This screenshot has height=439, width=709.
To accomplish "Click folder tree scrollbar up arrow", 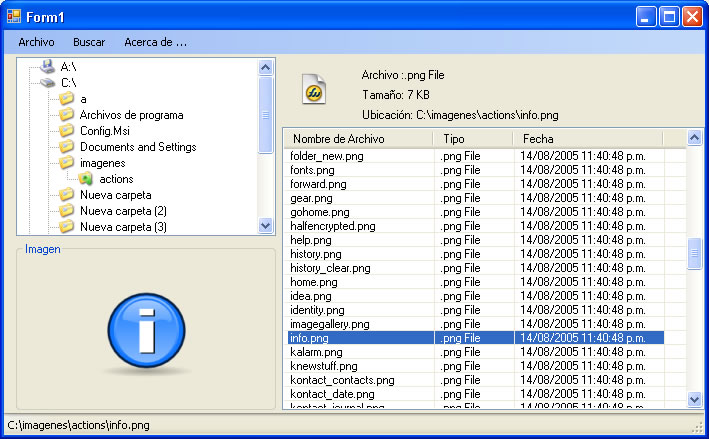I will [x=265, y=67].
